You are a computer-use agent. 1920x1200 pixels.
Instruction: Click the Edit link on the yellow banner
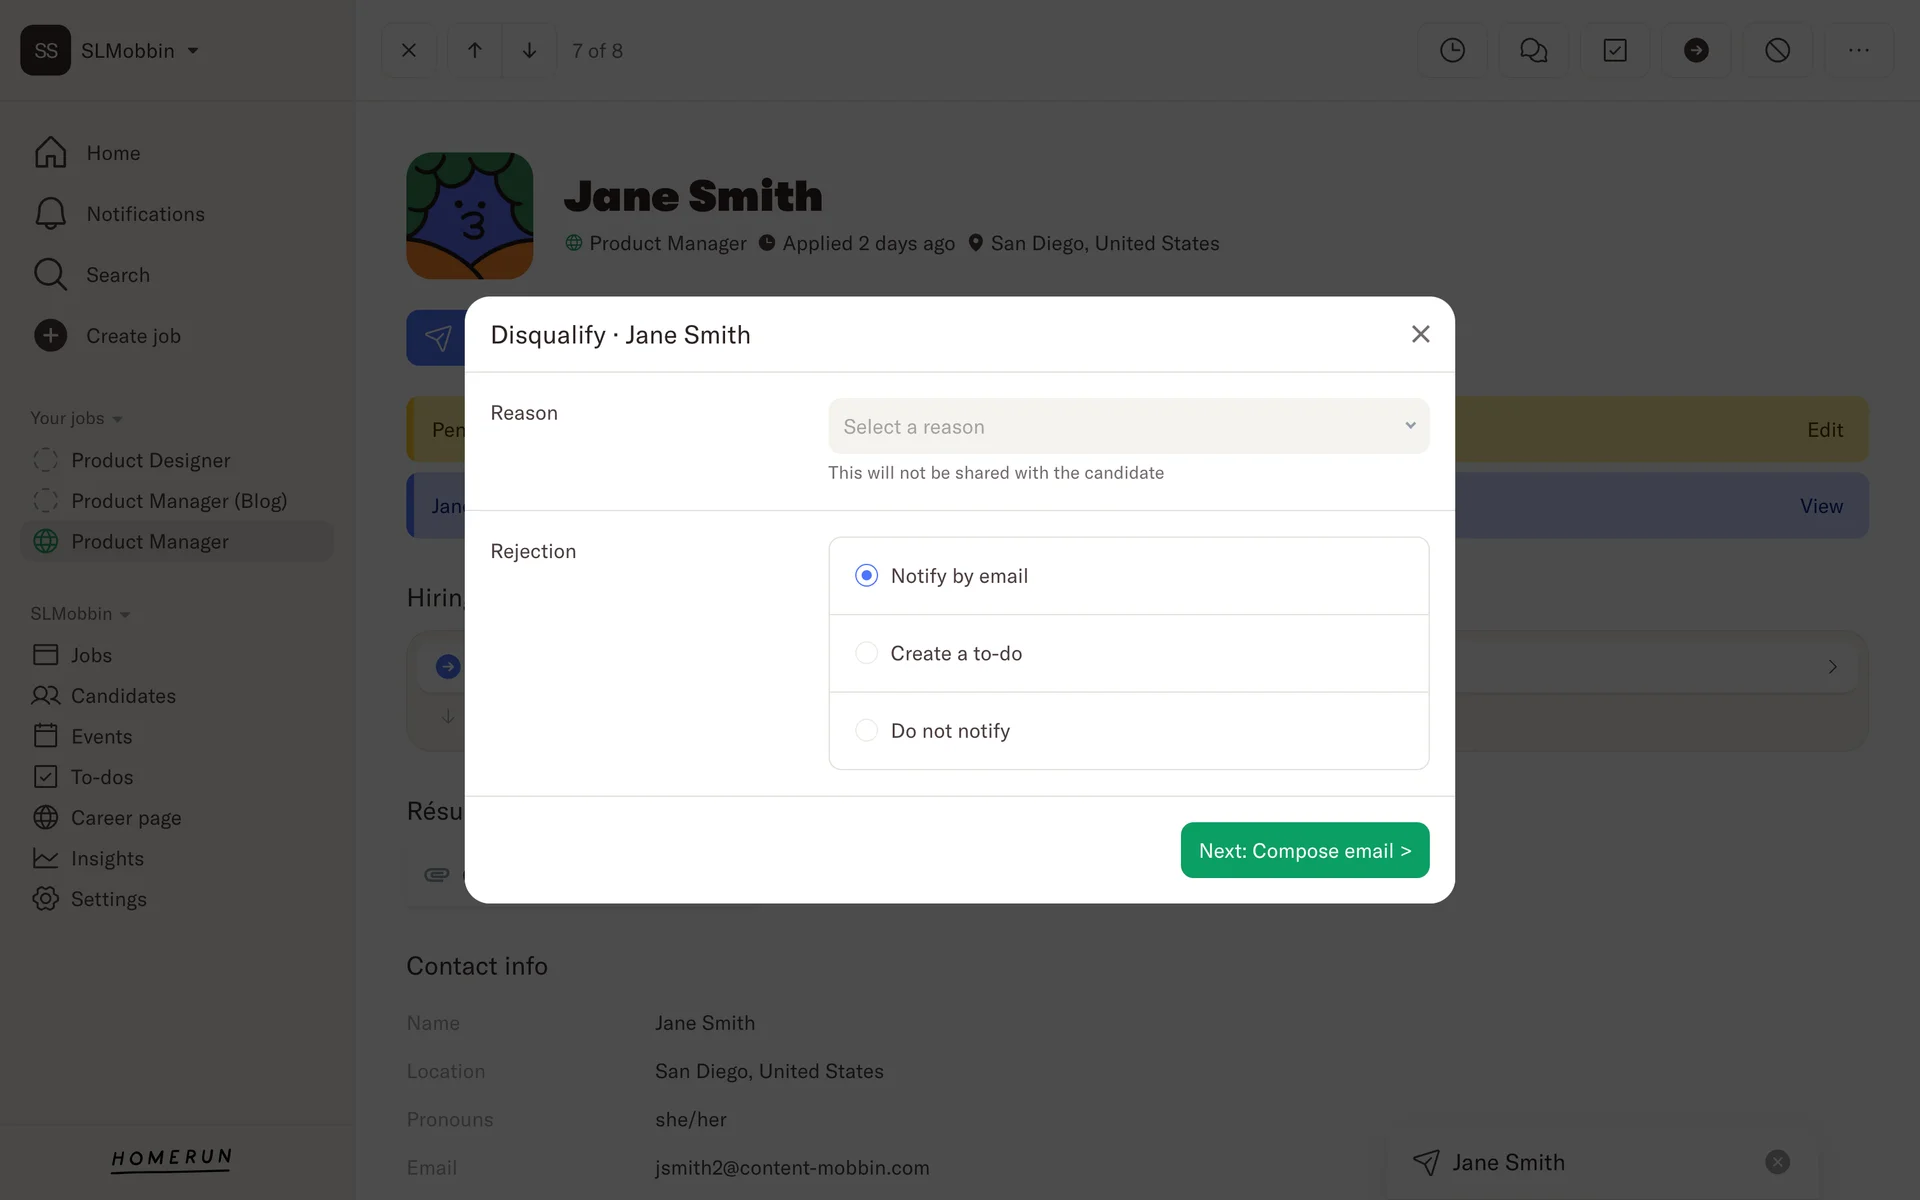click(1824, 430)
